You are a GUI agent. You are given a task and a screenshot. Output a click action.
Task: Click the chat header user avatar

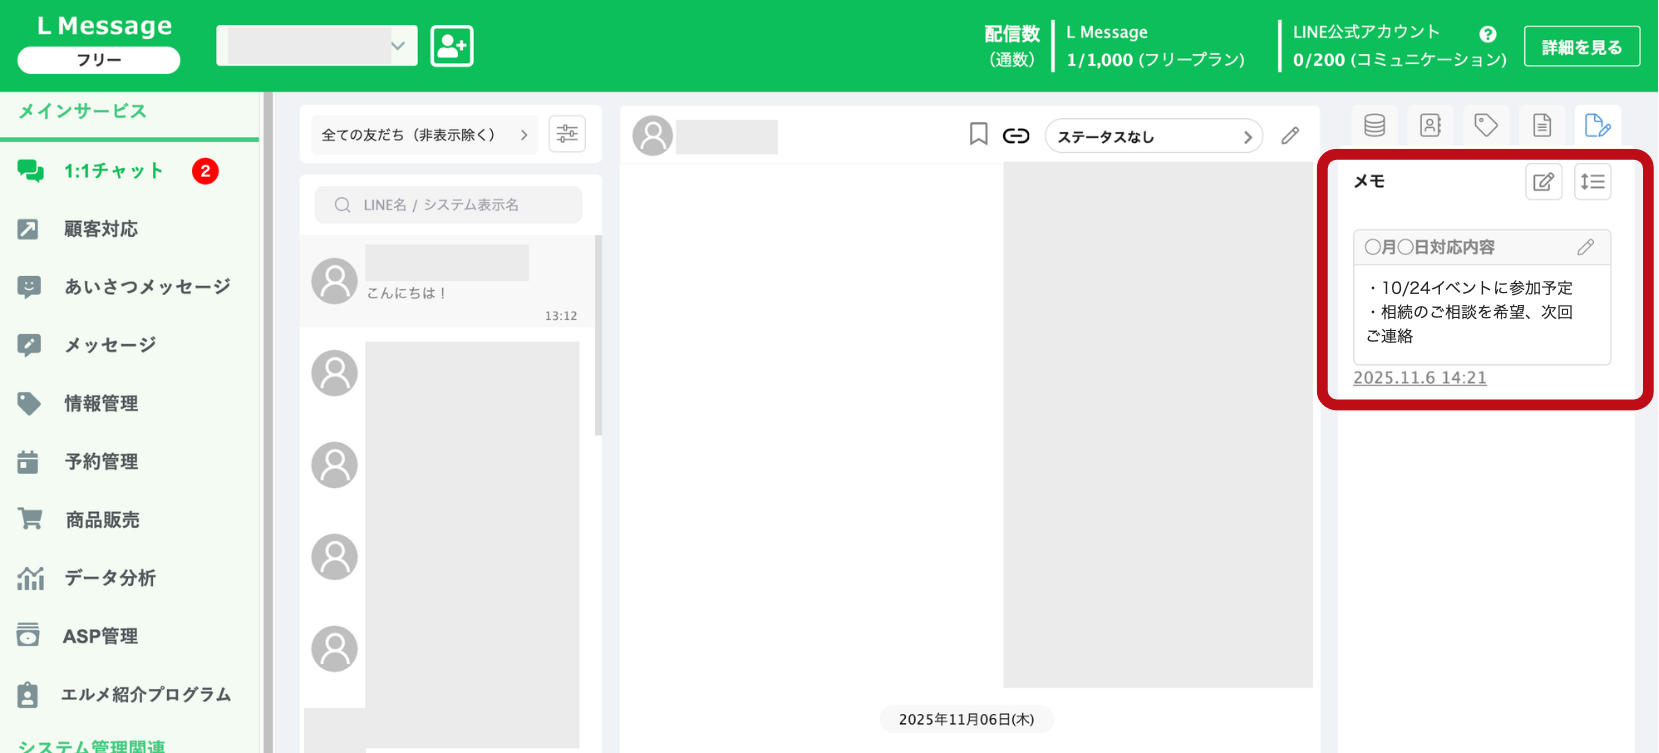click(653, 136)
